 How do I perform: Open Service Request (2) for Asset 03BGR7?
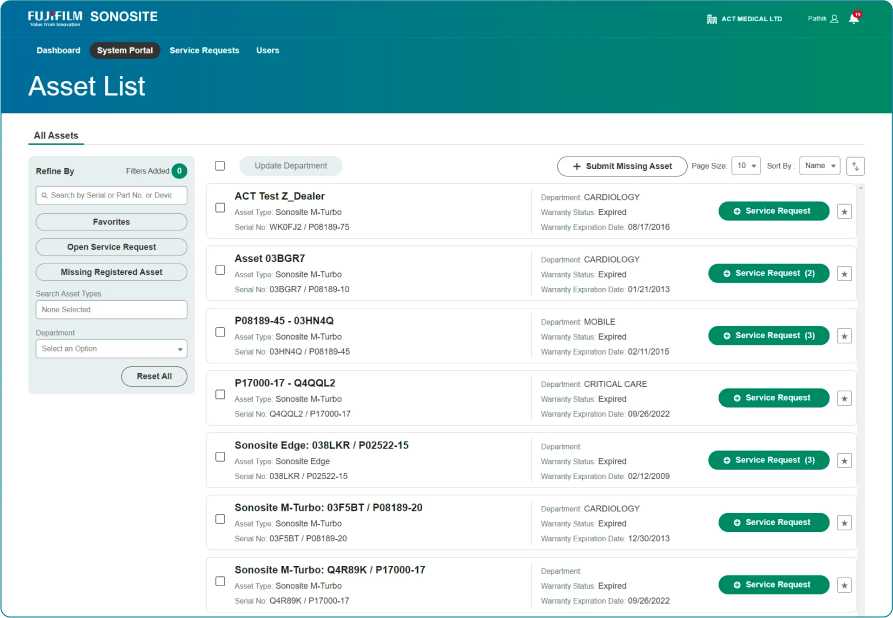tap(769, 273)
